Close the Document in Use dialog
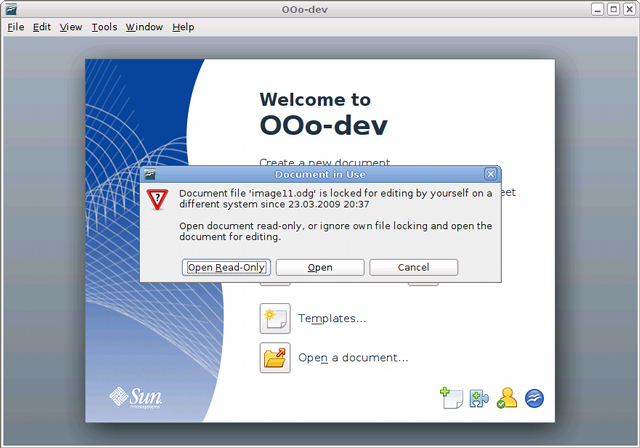Viewport: 640px width, 448px height. (490, 174)
